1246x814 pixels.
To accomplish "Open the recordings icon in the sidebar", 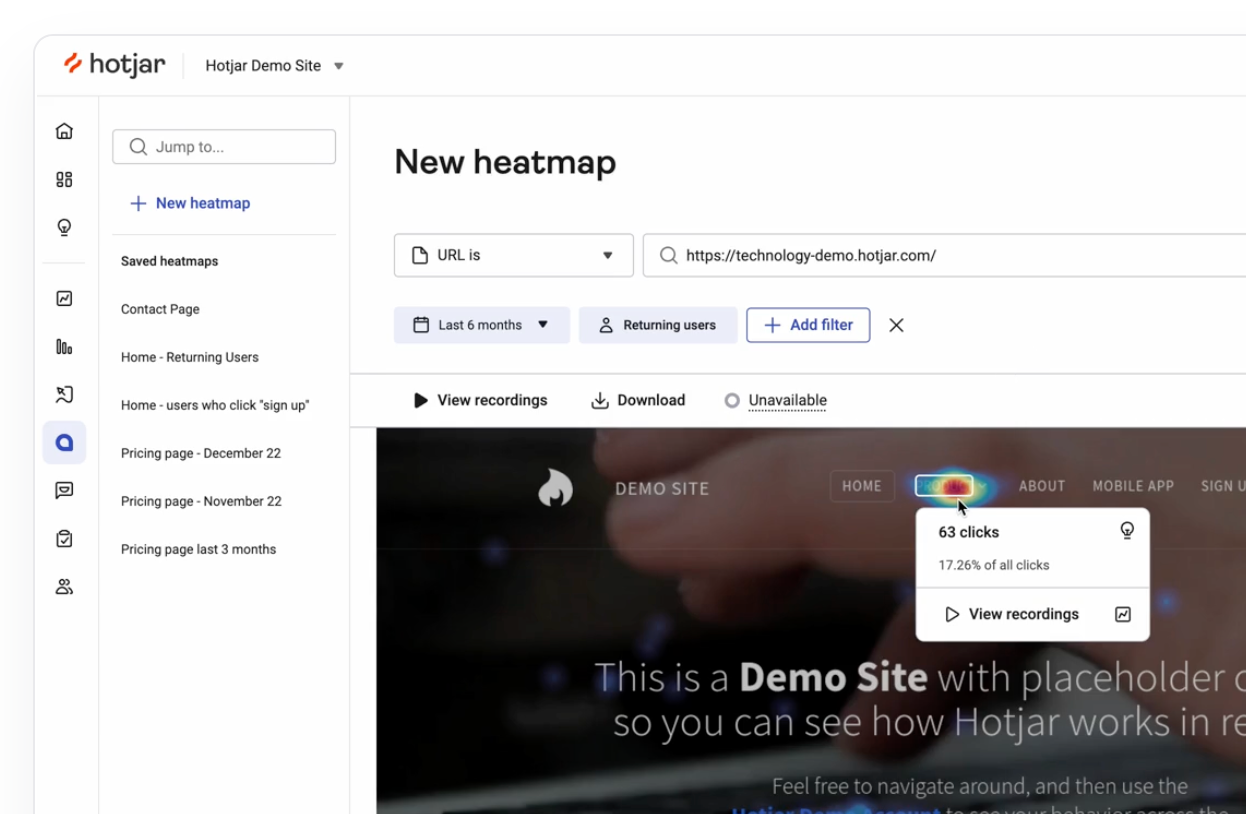I will (64, 395).
